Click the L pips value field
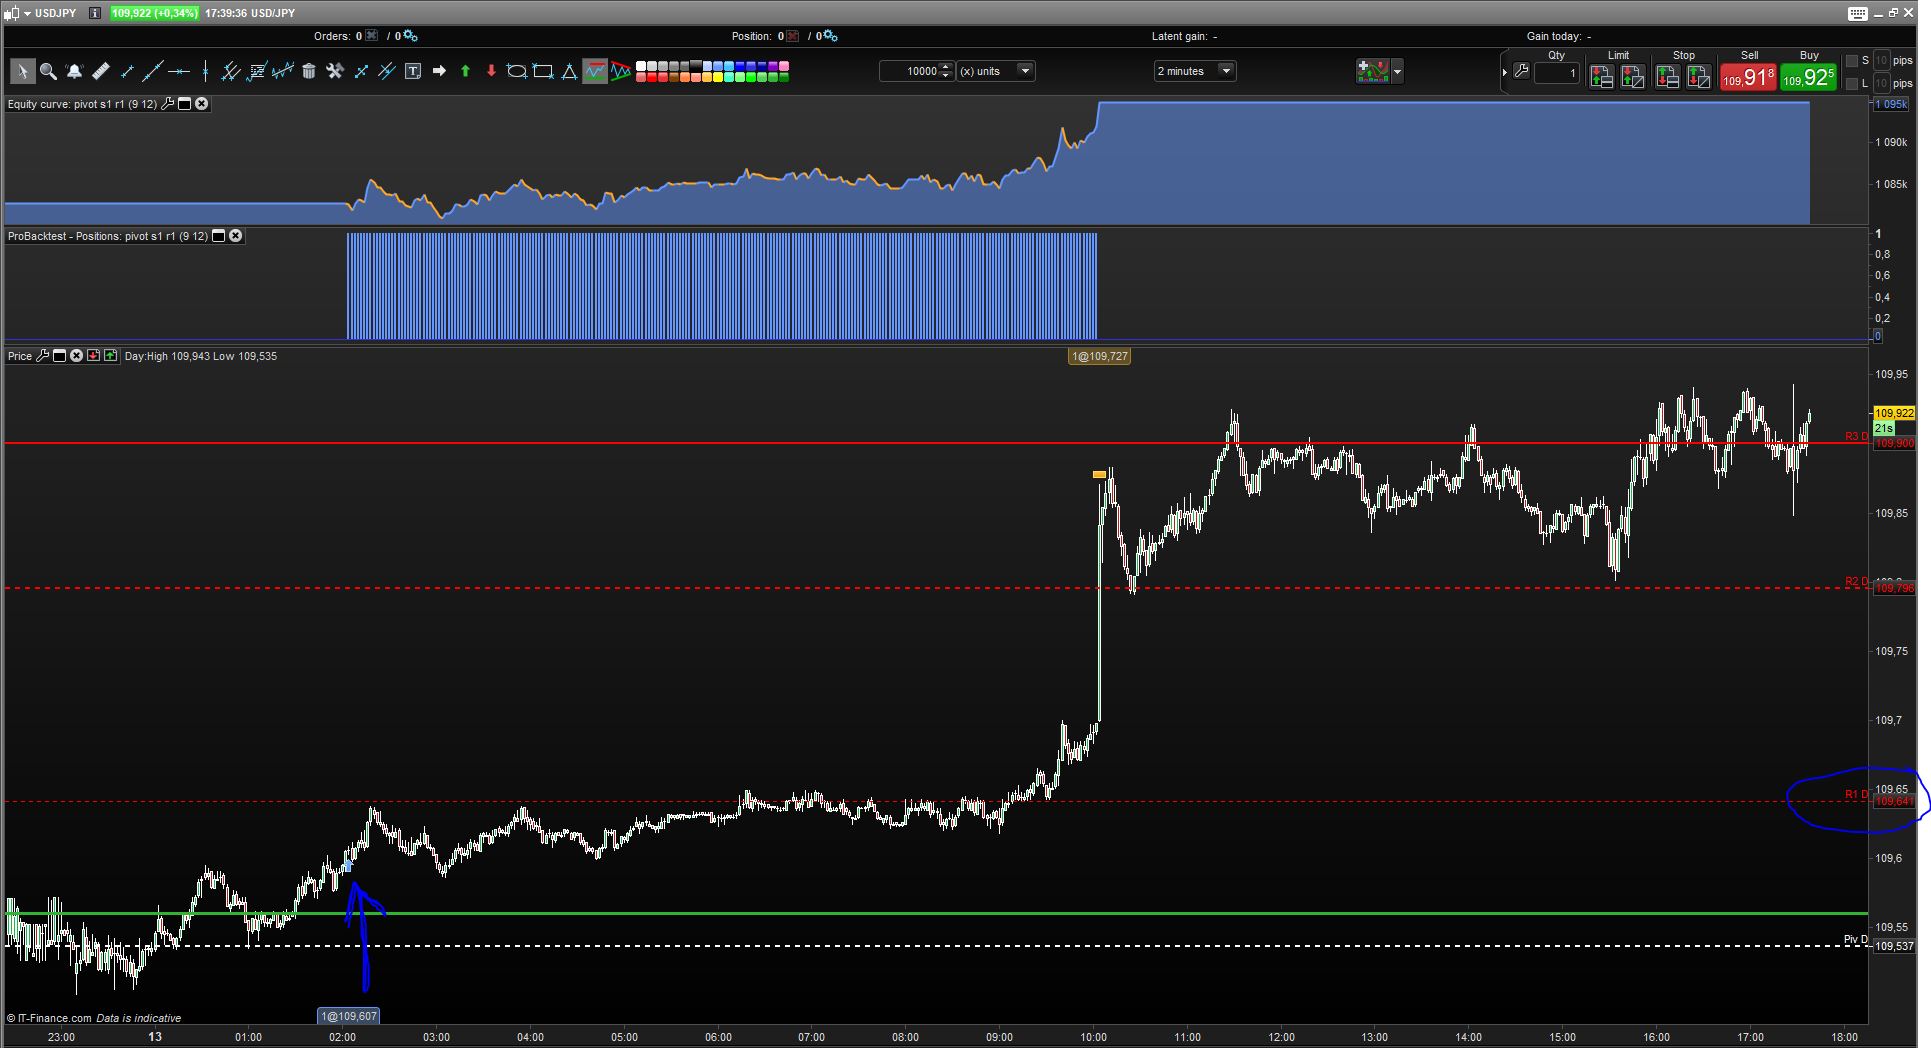 coord(1881,84)
